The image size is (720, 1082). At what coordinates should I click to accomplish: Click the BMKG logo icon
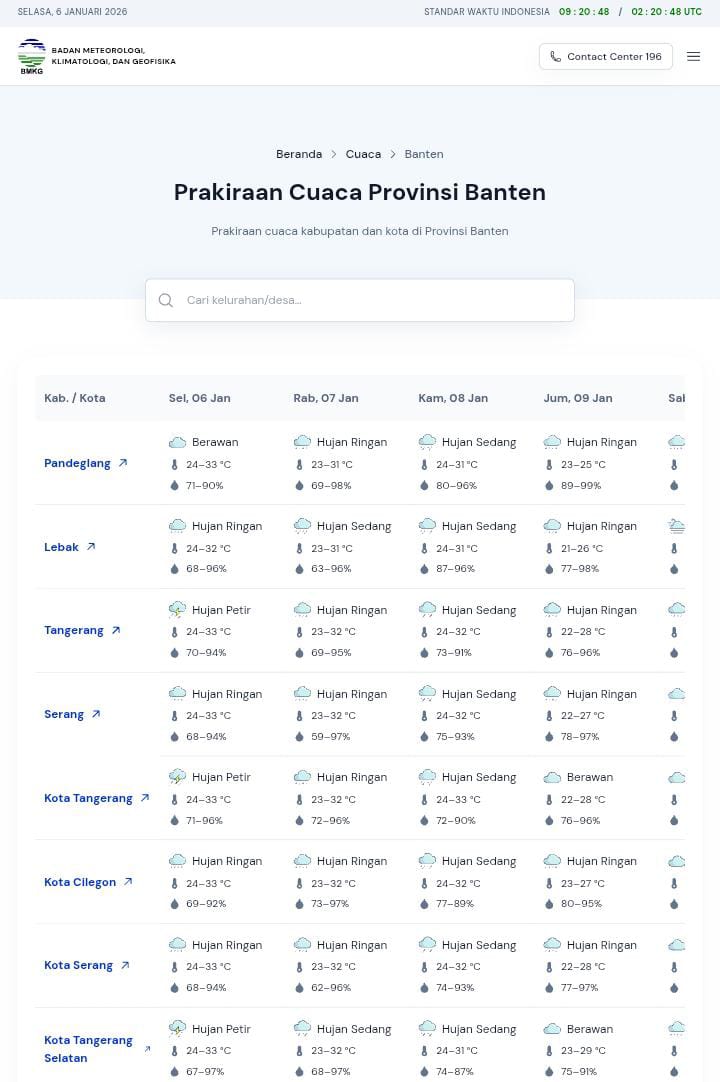tap(32, 57)
